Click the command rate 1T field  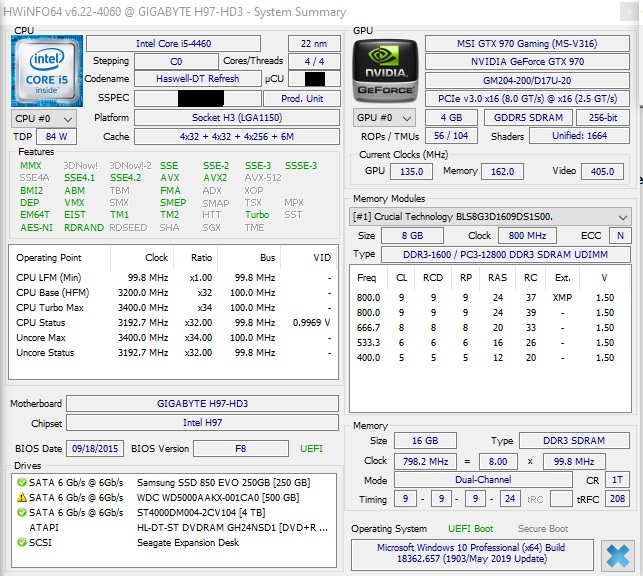(x=617, y=480)
